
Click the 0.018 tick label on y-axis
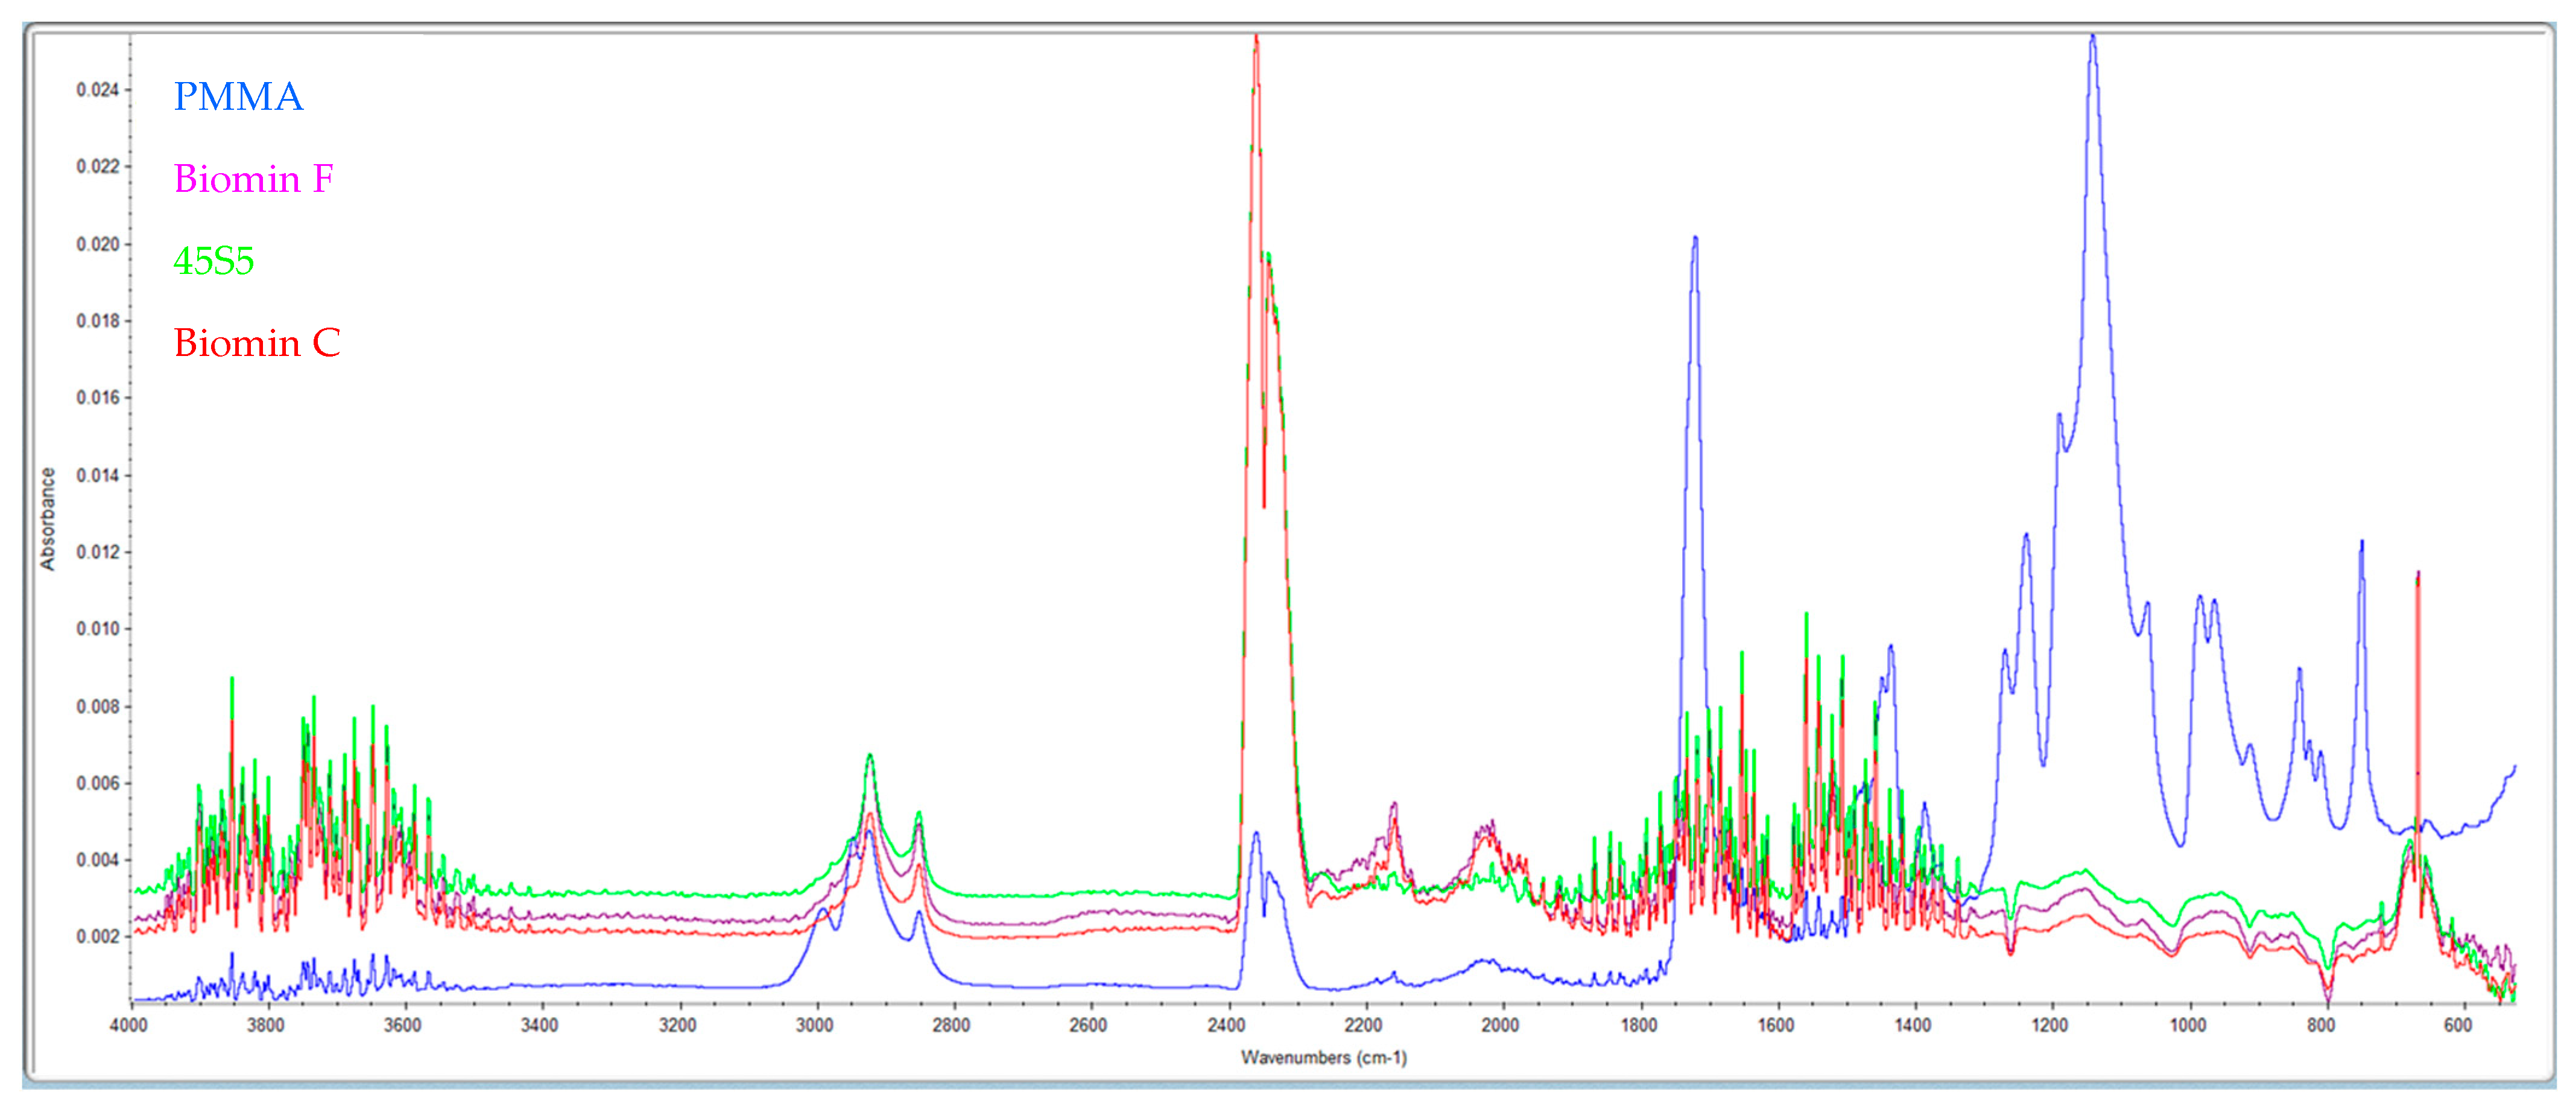pyautogui.click(x=97, y=321)
